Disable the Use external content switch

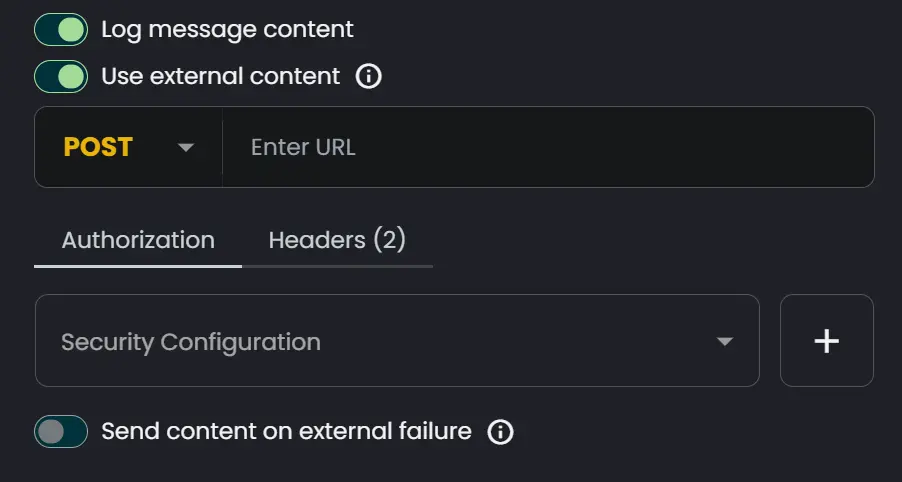pyautogui.click(x=61, y=76)
